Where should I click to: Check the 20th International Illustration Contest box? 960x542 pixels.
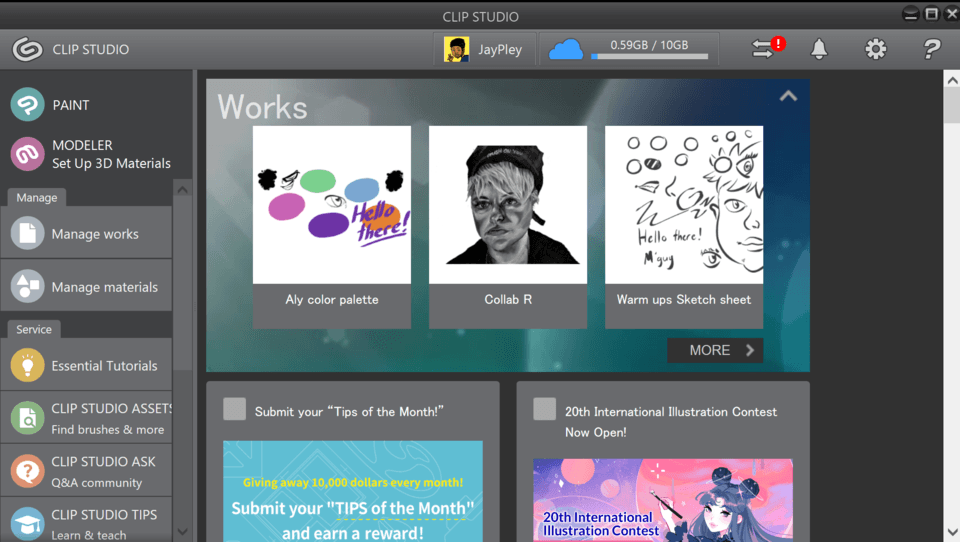[x=544, y=409]
